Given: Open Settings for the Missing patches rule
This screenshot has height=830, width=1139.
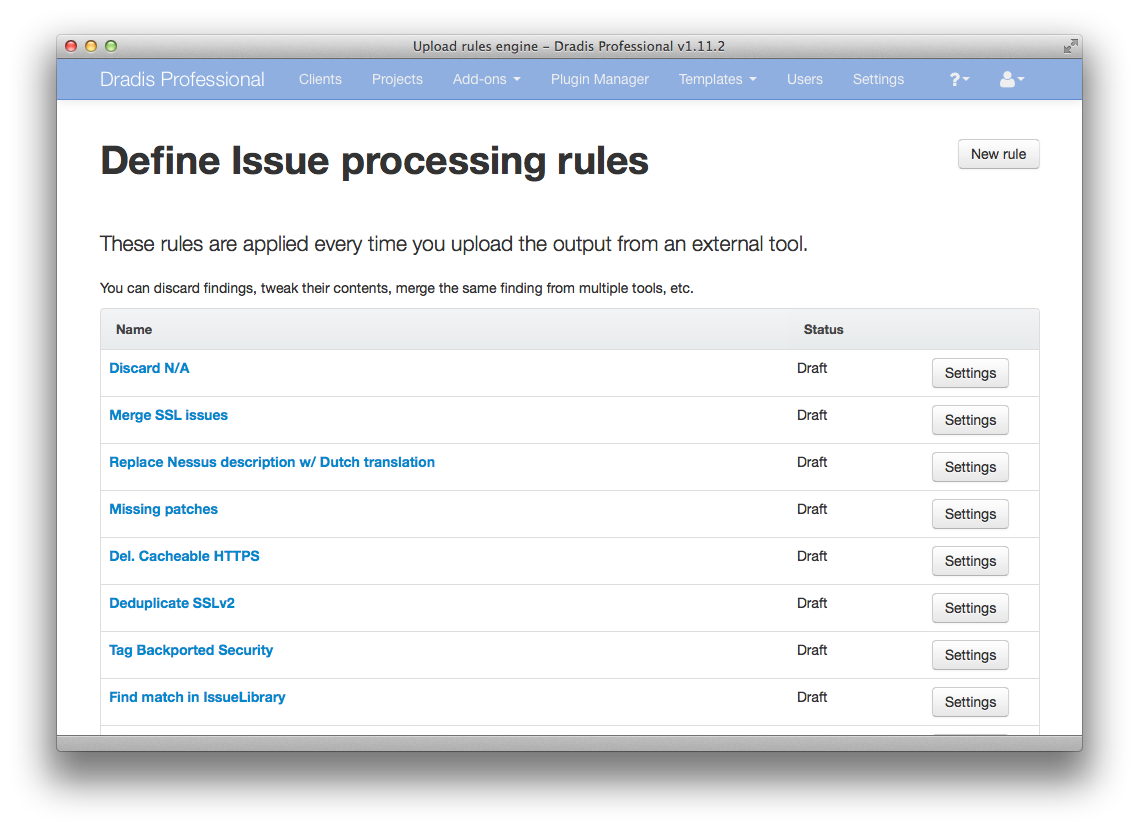Looking at the screenshot, I should (x=969, y=514).
